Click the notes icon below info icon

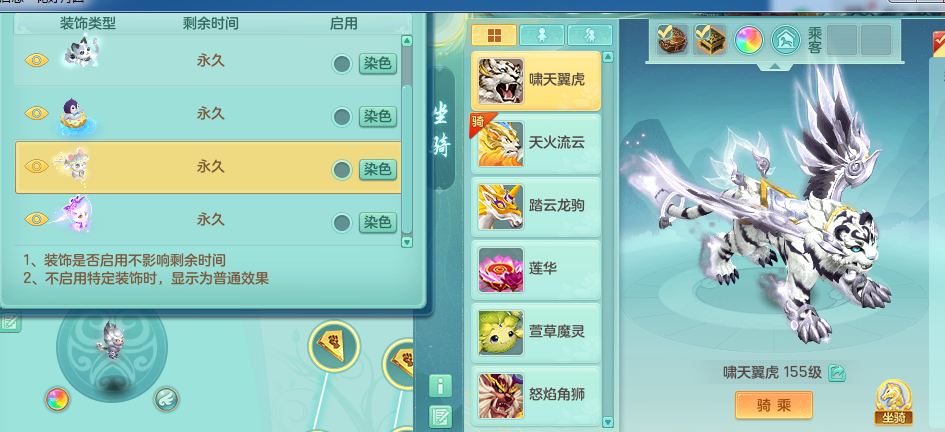click(x=441, y=417)
